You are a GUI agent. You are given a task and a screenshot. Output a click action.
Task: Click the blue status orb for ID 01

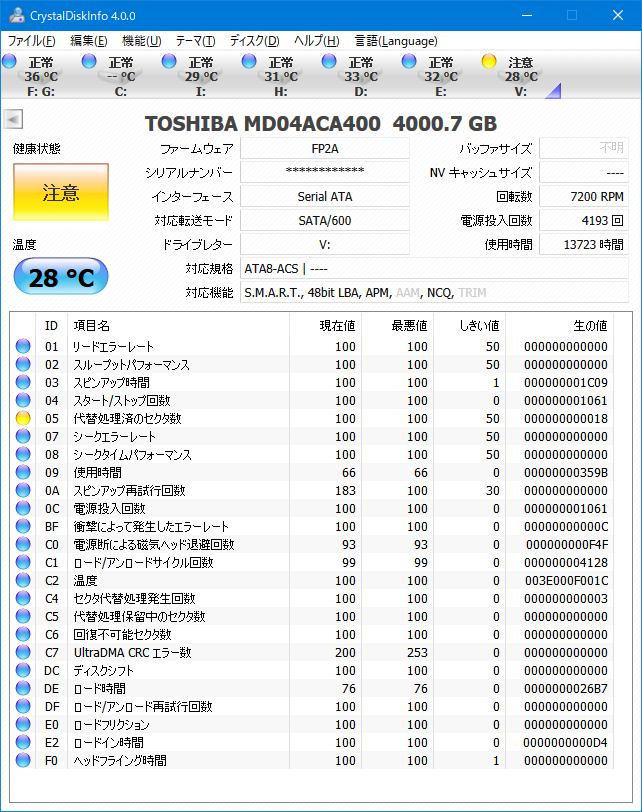coord(23,346)
